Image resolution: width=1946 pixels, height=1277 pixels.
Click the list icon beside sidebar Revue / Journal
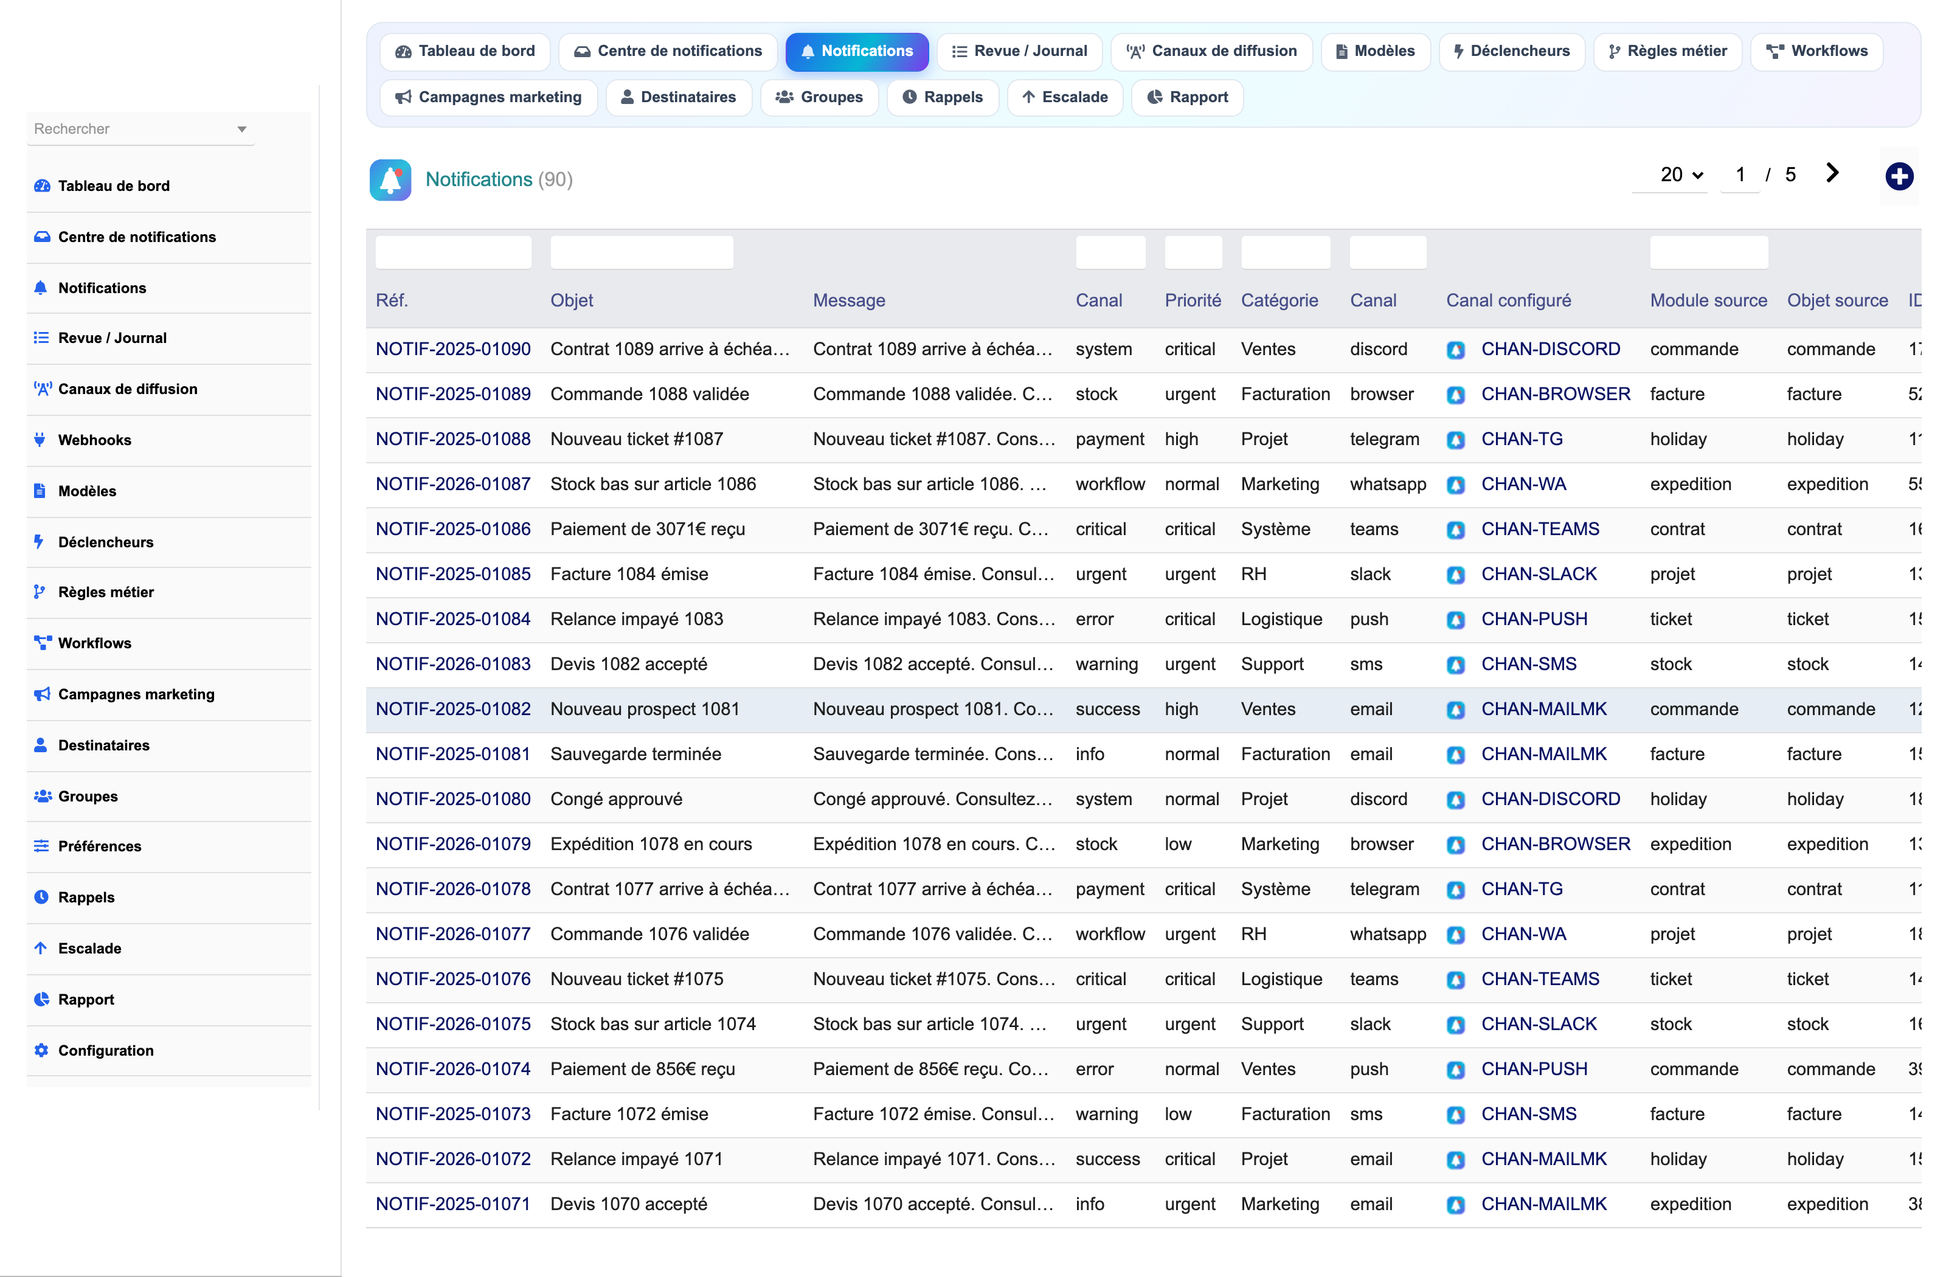pyautogui.click(x=41, y=338)
